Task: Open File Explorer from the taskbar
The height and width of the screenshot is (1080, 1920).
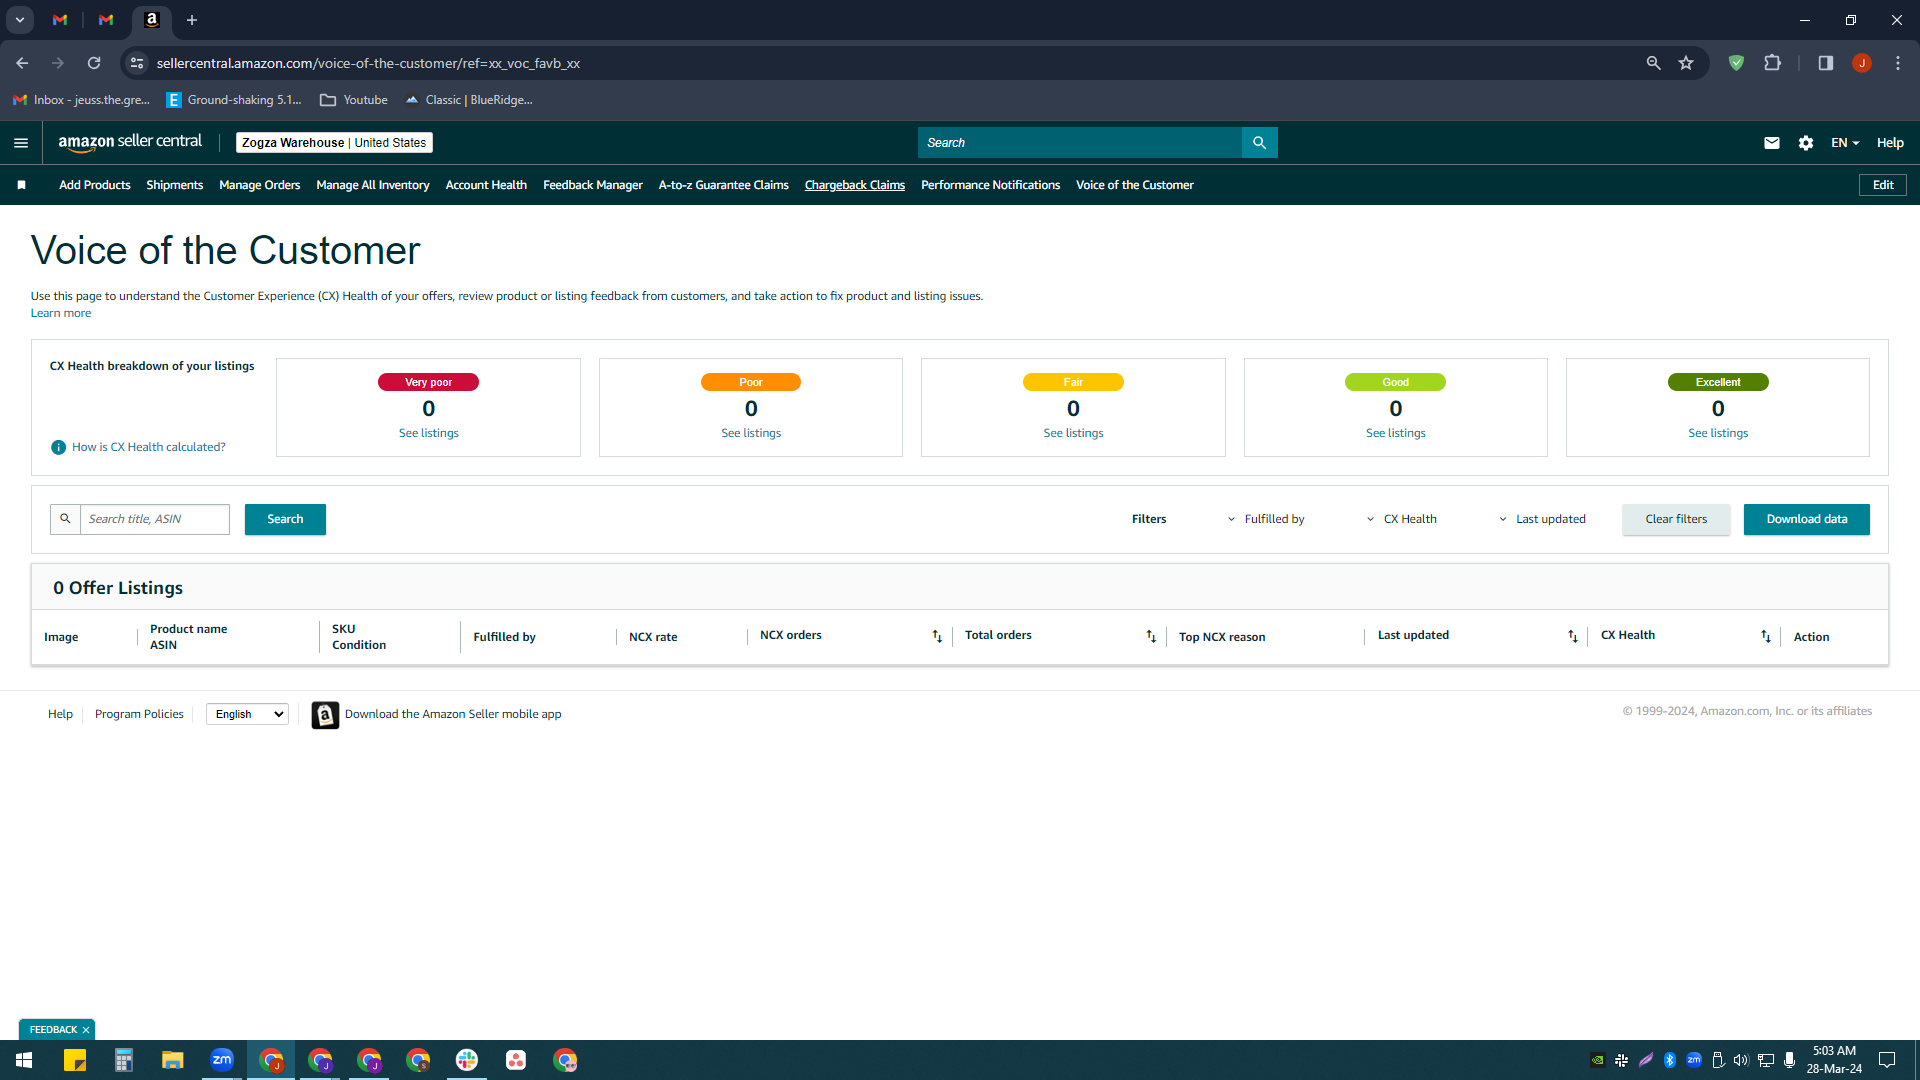Action: tap(173, 1060)
